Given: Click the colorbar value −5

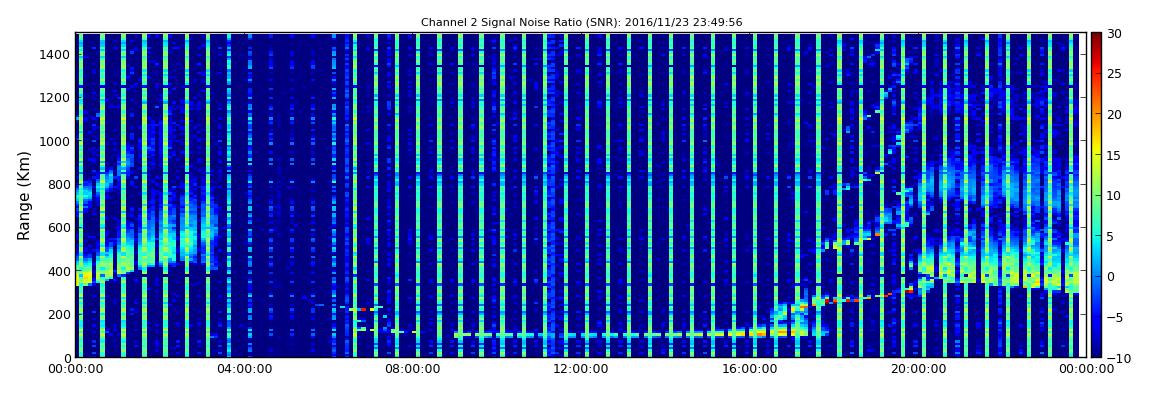Looking at the screenshot, I should point(1115,318).
